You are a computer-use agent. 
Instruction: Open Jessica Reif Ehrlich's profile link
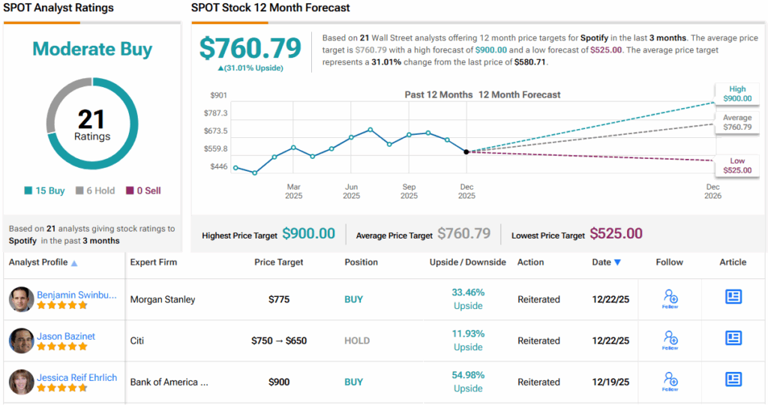(79, 377)
